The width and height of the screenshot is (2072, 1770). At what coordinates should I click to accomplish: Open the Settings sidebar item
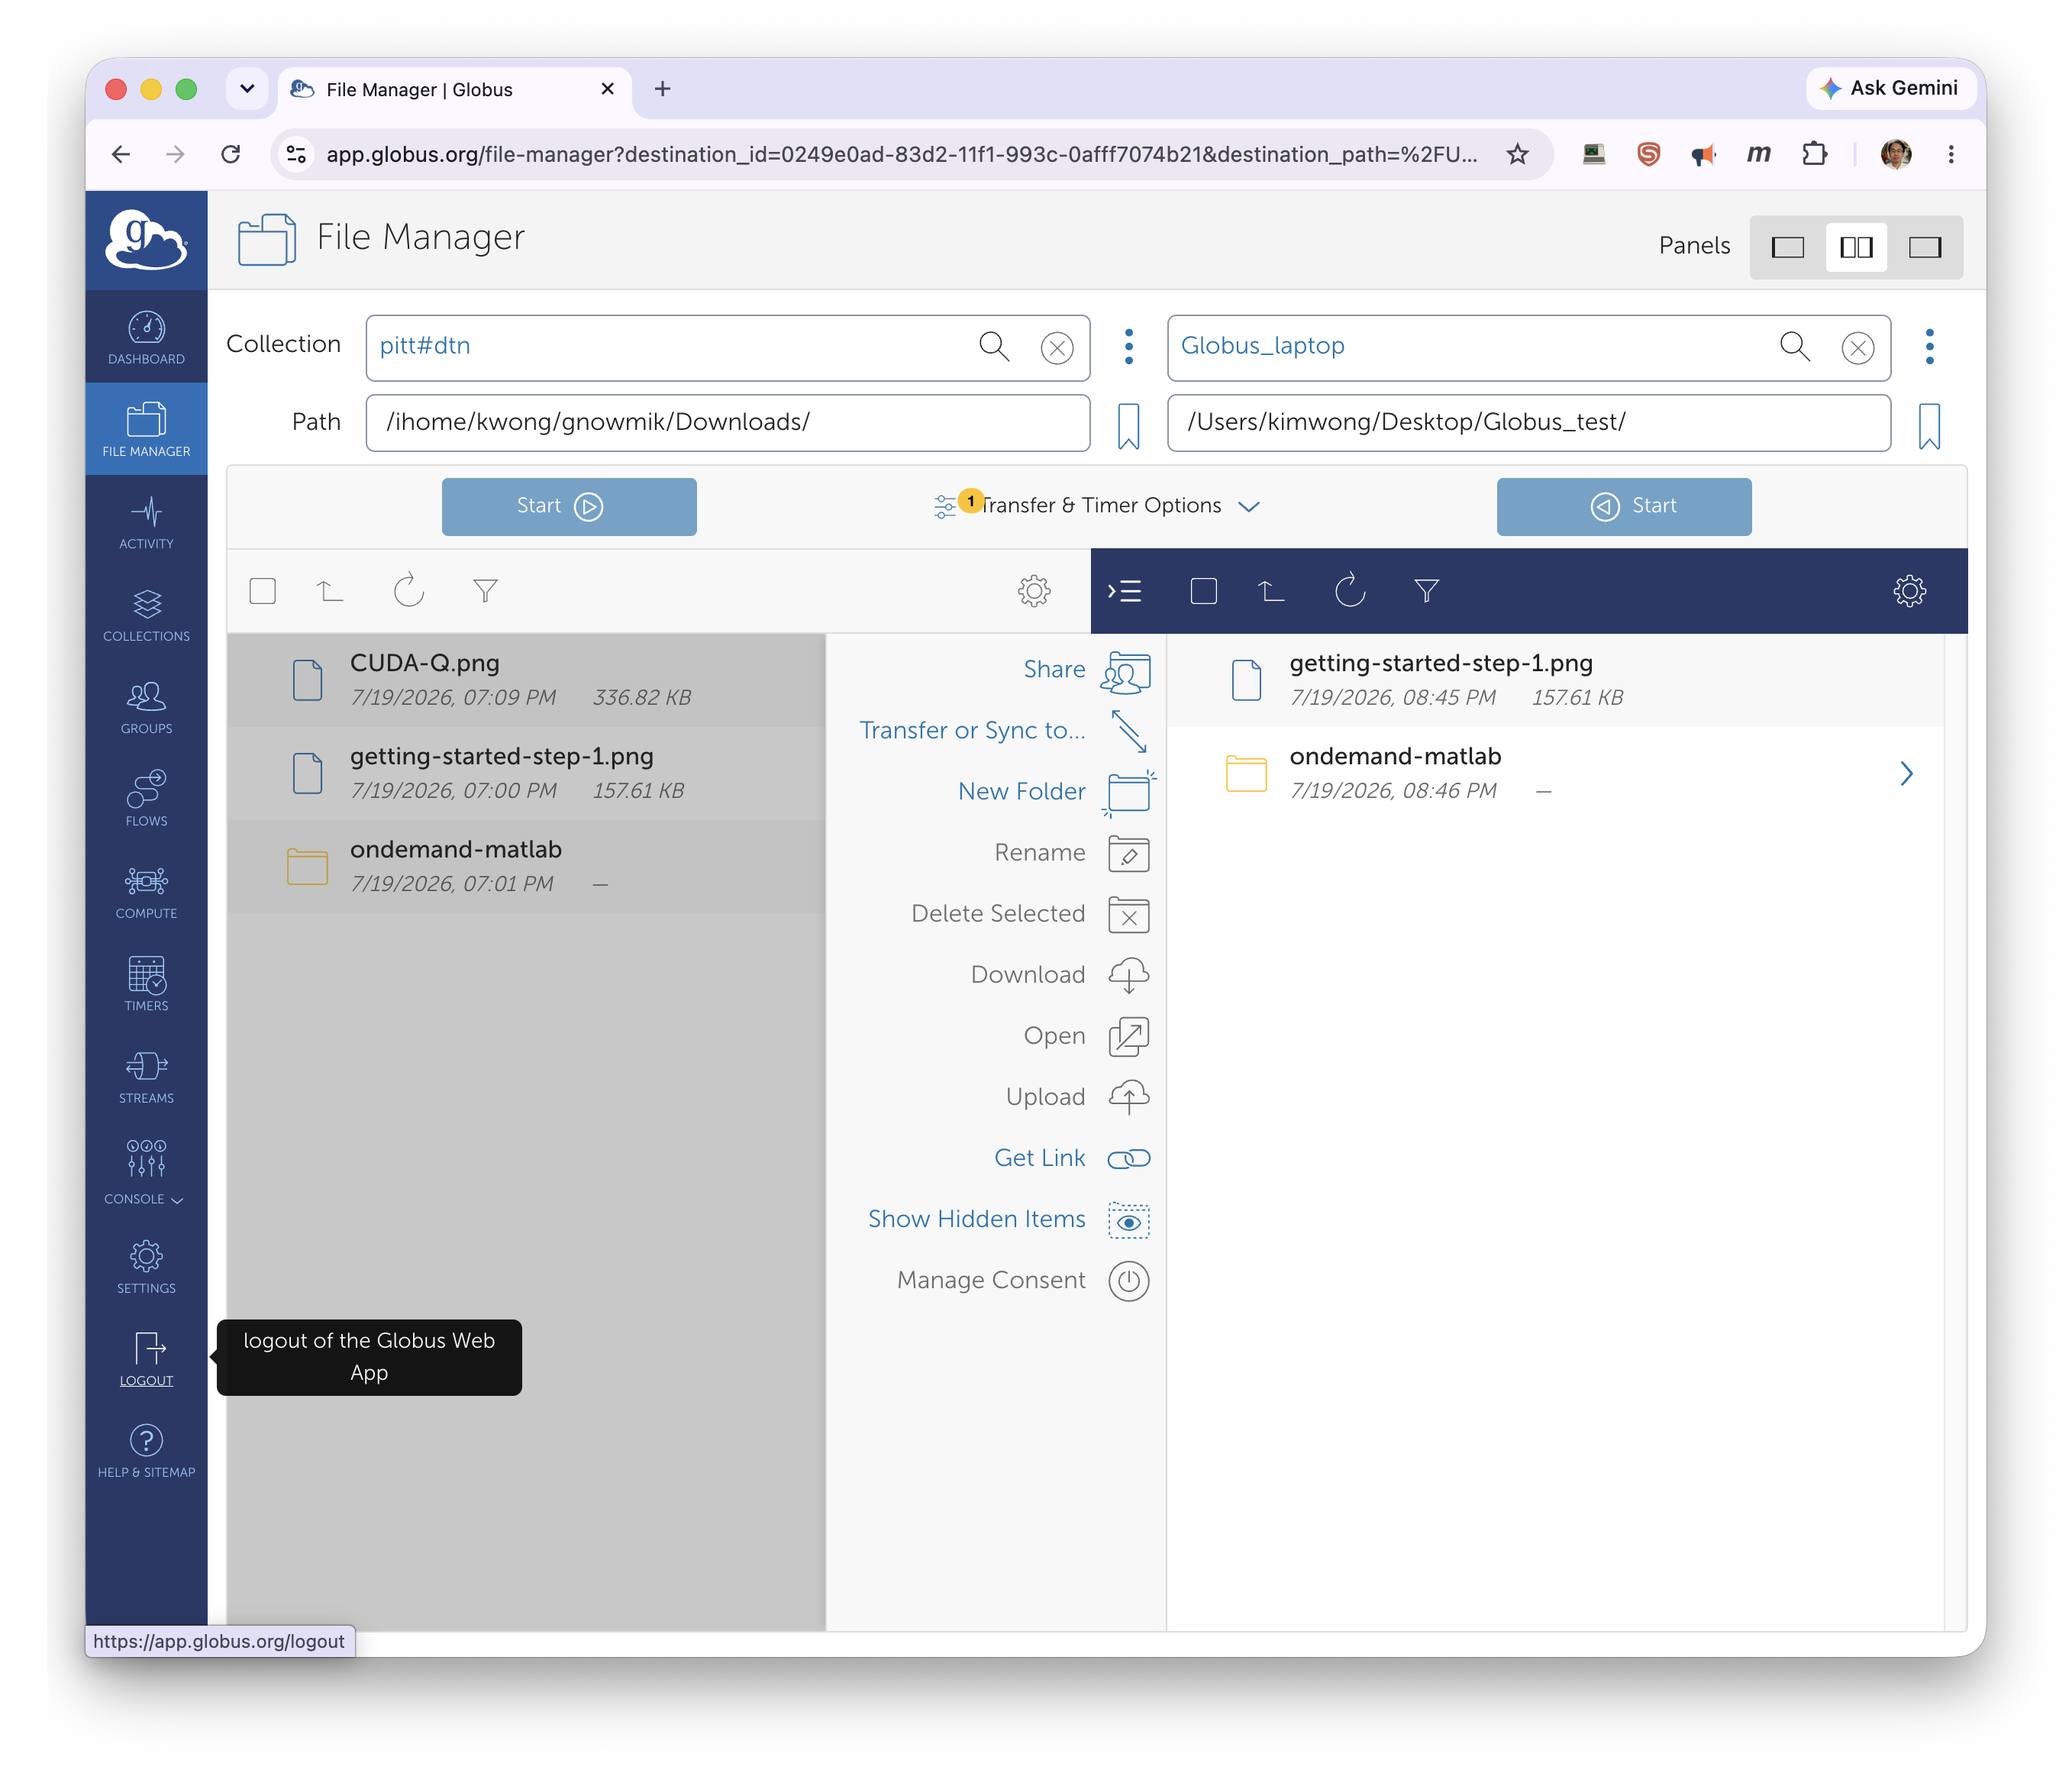click(146, 1267)
